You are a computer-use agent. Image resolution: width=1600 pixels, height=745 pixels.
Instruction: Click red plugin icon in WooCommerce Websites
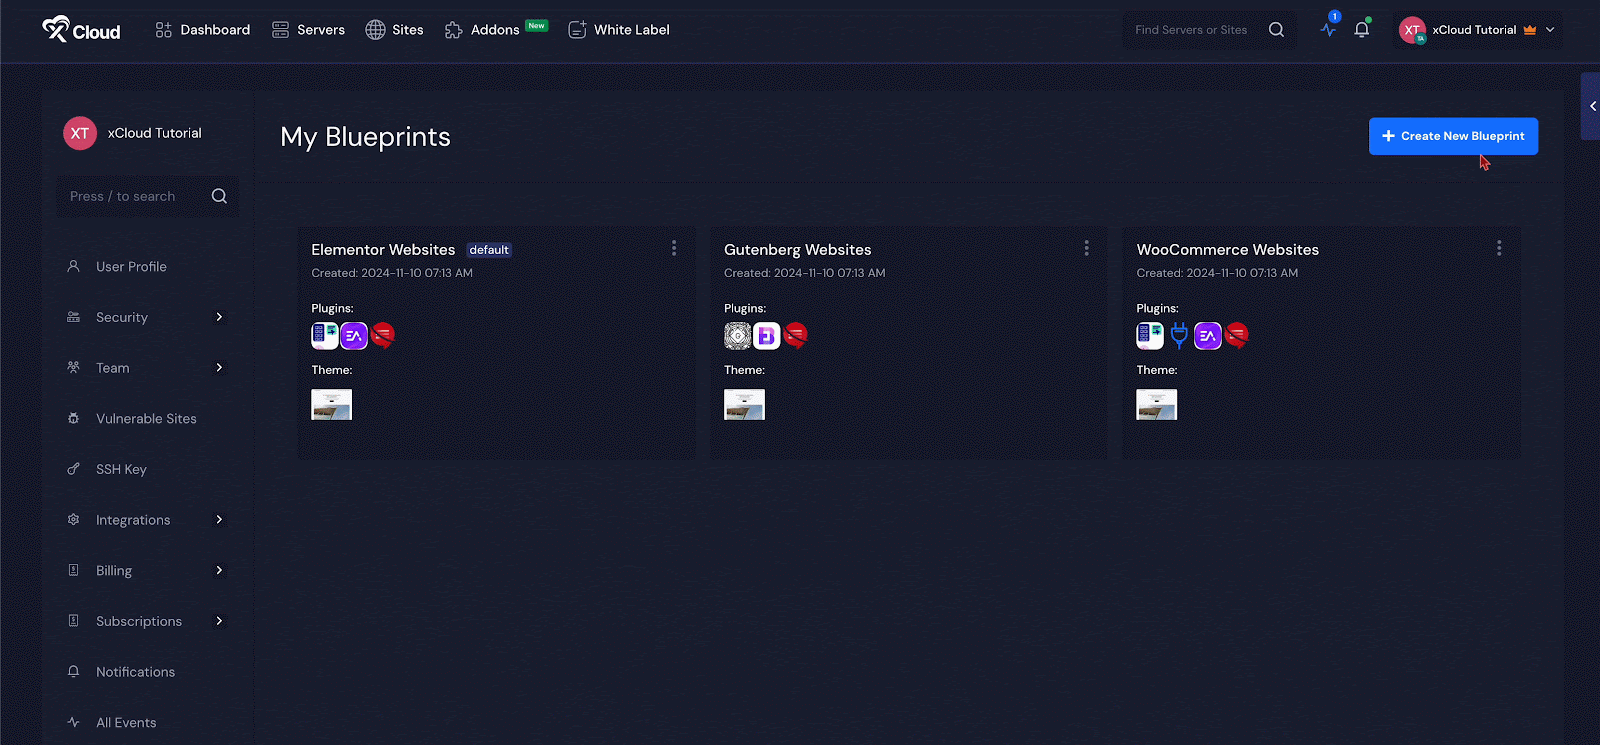[1237, 336]
